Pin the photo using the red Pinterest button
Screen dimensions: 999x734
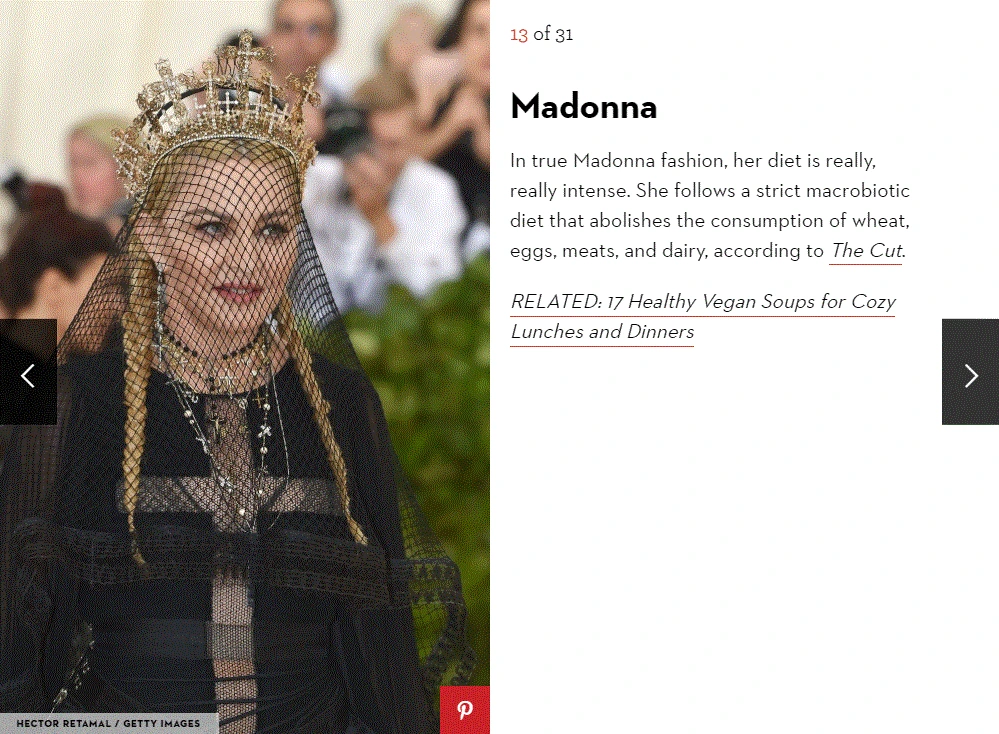tap(464, 710)
